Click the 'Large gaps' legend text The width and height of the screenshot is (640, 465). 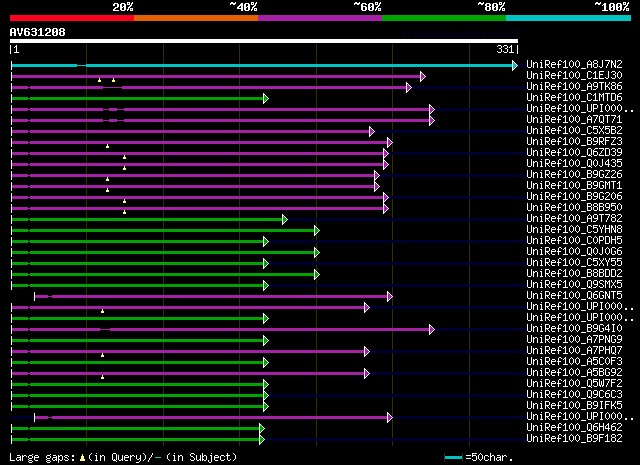coord(42,457)
